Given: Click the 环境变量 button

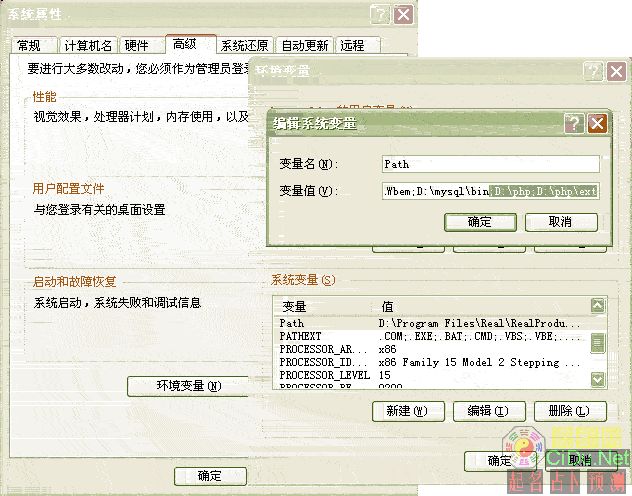Looking at the screenshot, I should [x=188, y=386].
